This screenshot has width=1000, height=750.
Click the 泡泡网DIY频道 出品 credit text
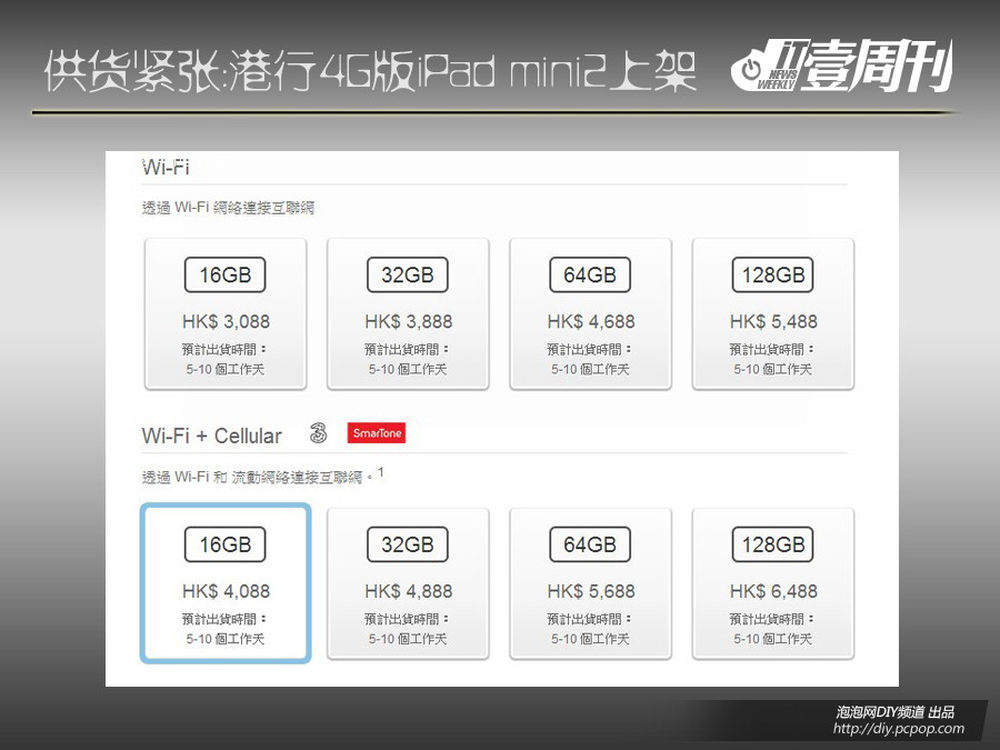895,712
